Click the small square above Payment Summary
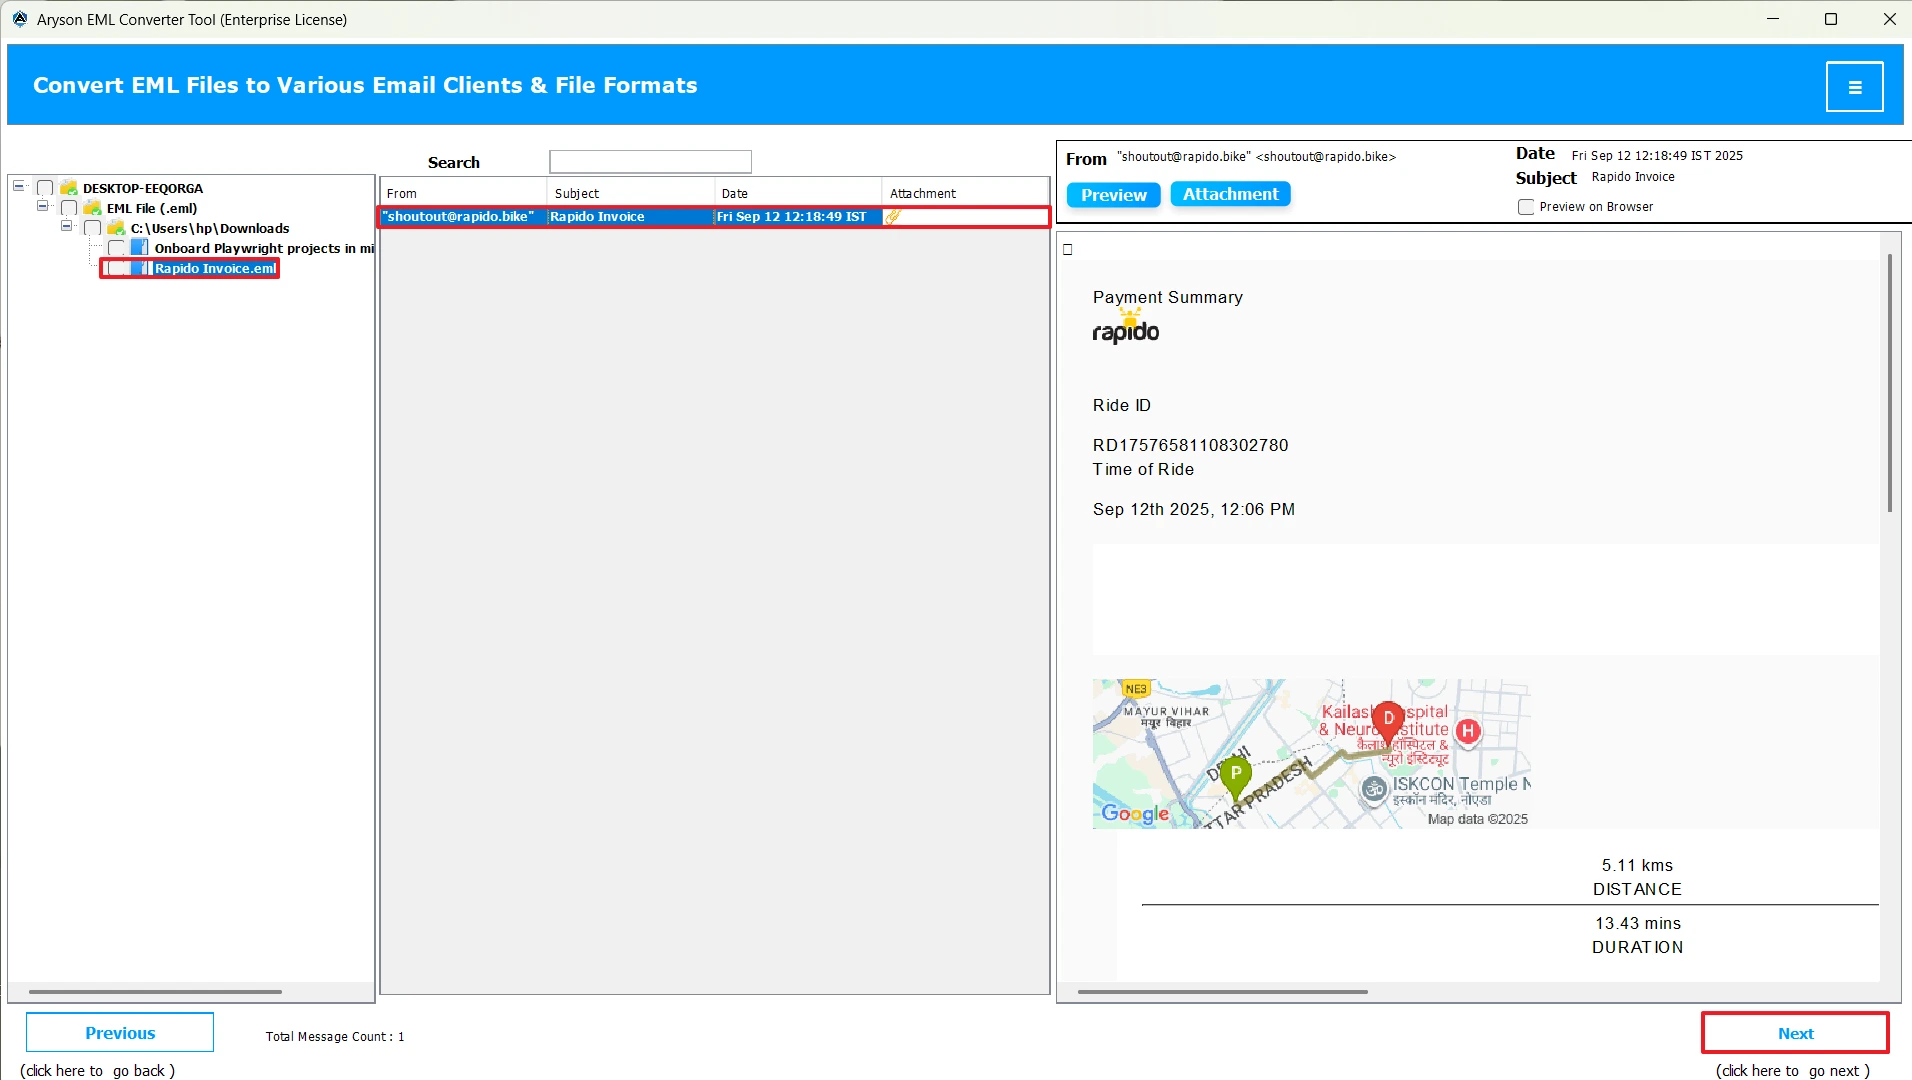Image resolution: width=1912 pixels, height=1080 pixels. click(x=1067, y=249)
